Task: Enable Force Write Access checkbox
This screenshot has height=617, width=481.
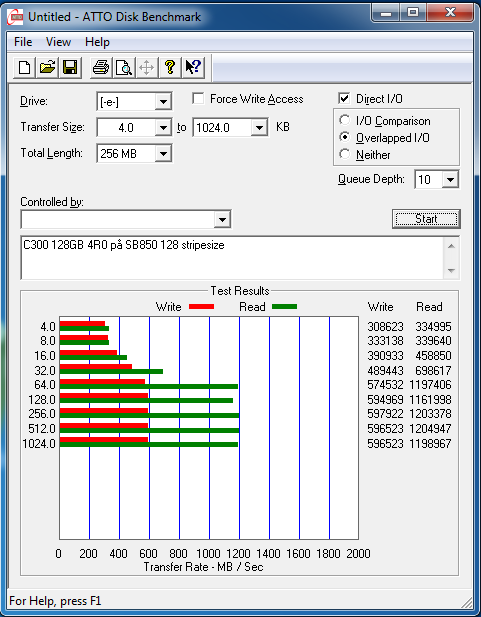Action: tap(198, 98)
